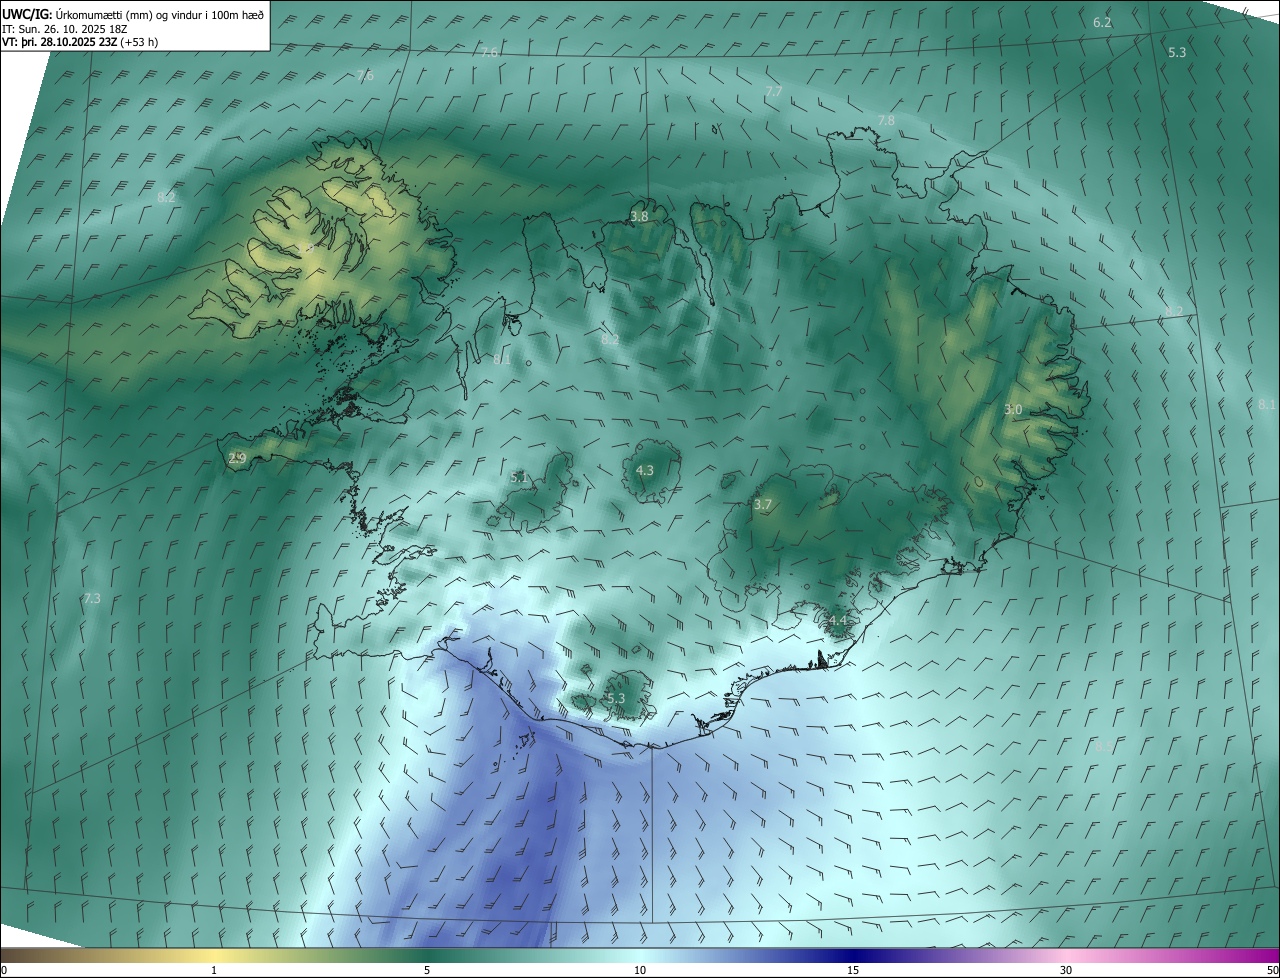1280x978 pixels.
Task: Click the title 'Úrkomumætti (mm) og vindur í 100m hæð'
Action: click(x=161, y=14)
